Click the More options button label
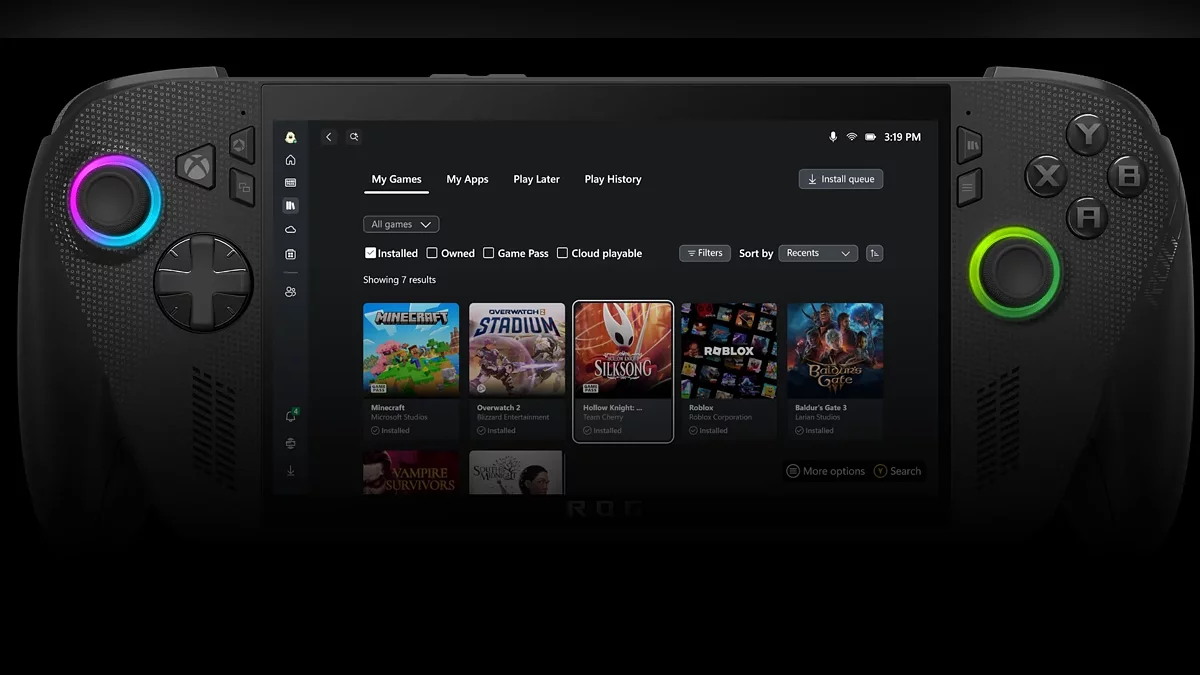The image size is (1200, 675). [834, 471]
